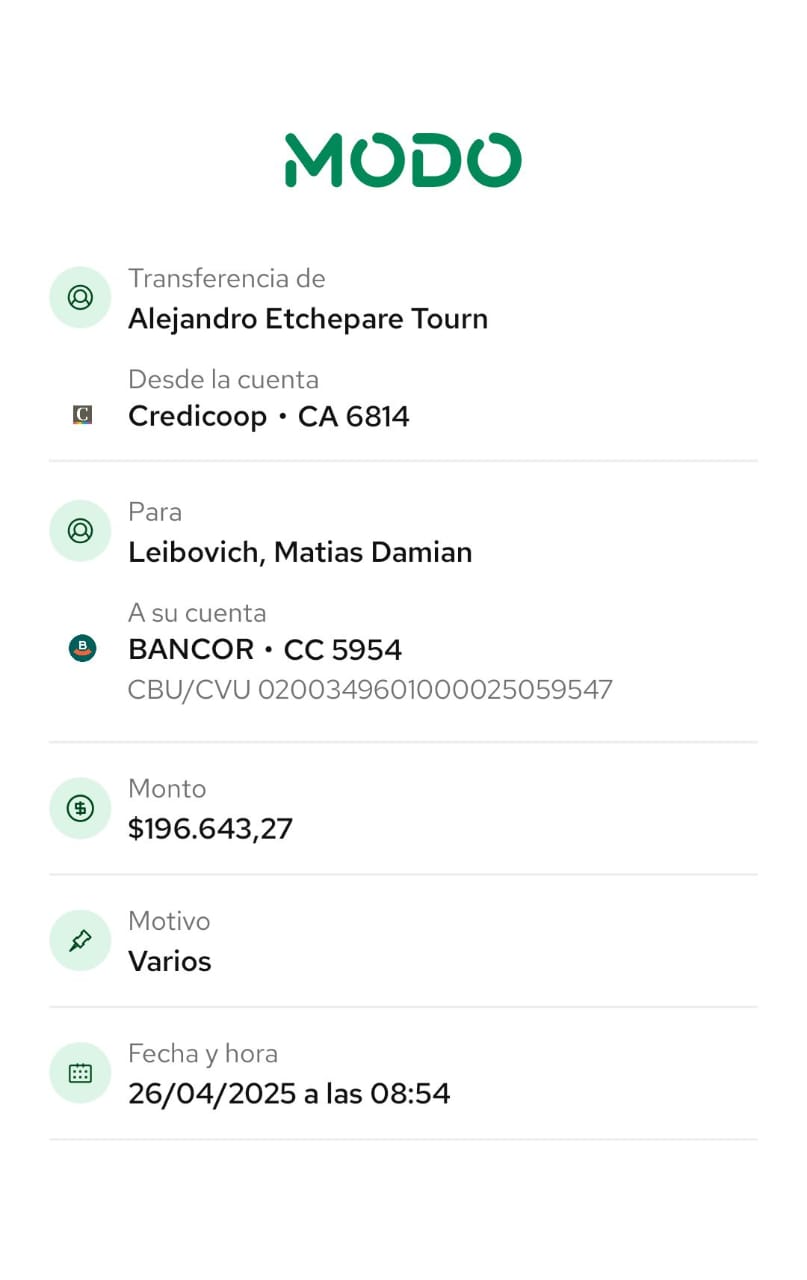
Task: Click the calendar icon beside Fecha y hora
Action: click(80, 1073)
